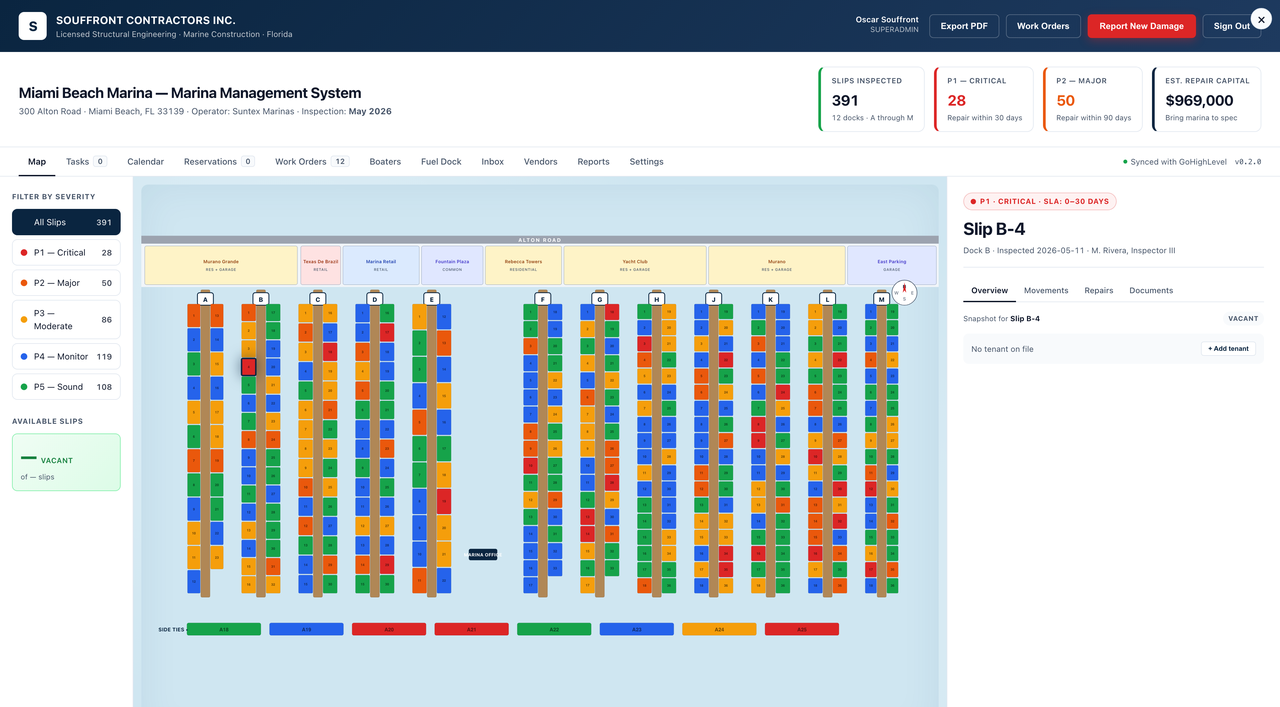The width and height of the screenshot is (1280, 707).
Task: Switch to the Map tab
Action: coord(37,161)
